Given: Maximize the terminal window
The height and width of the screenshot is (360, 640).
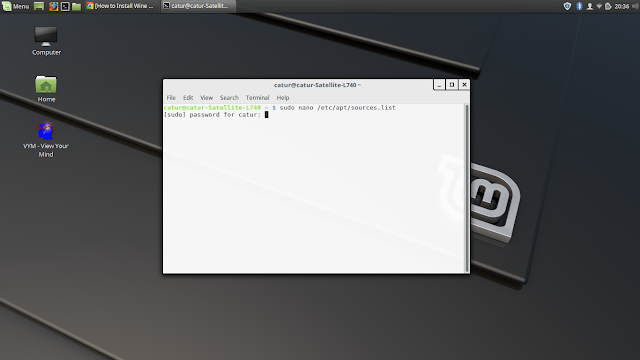Looking at the screenshot, I should click(x=452, y=84).
